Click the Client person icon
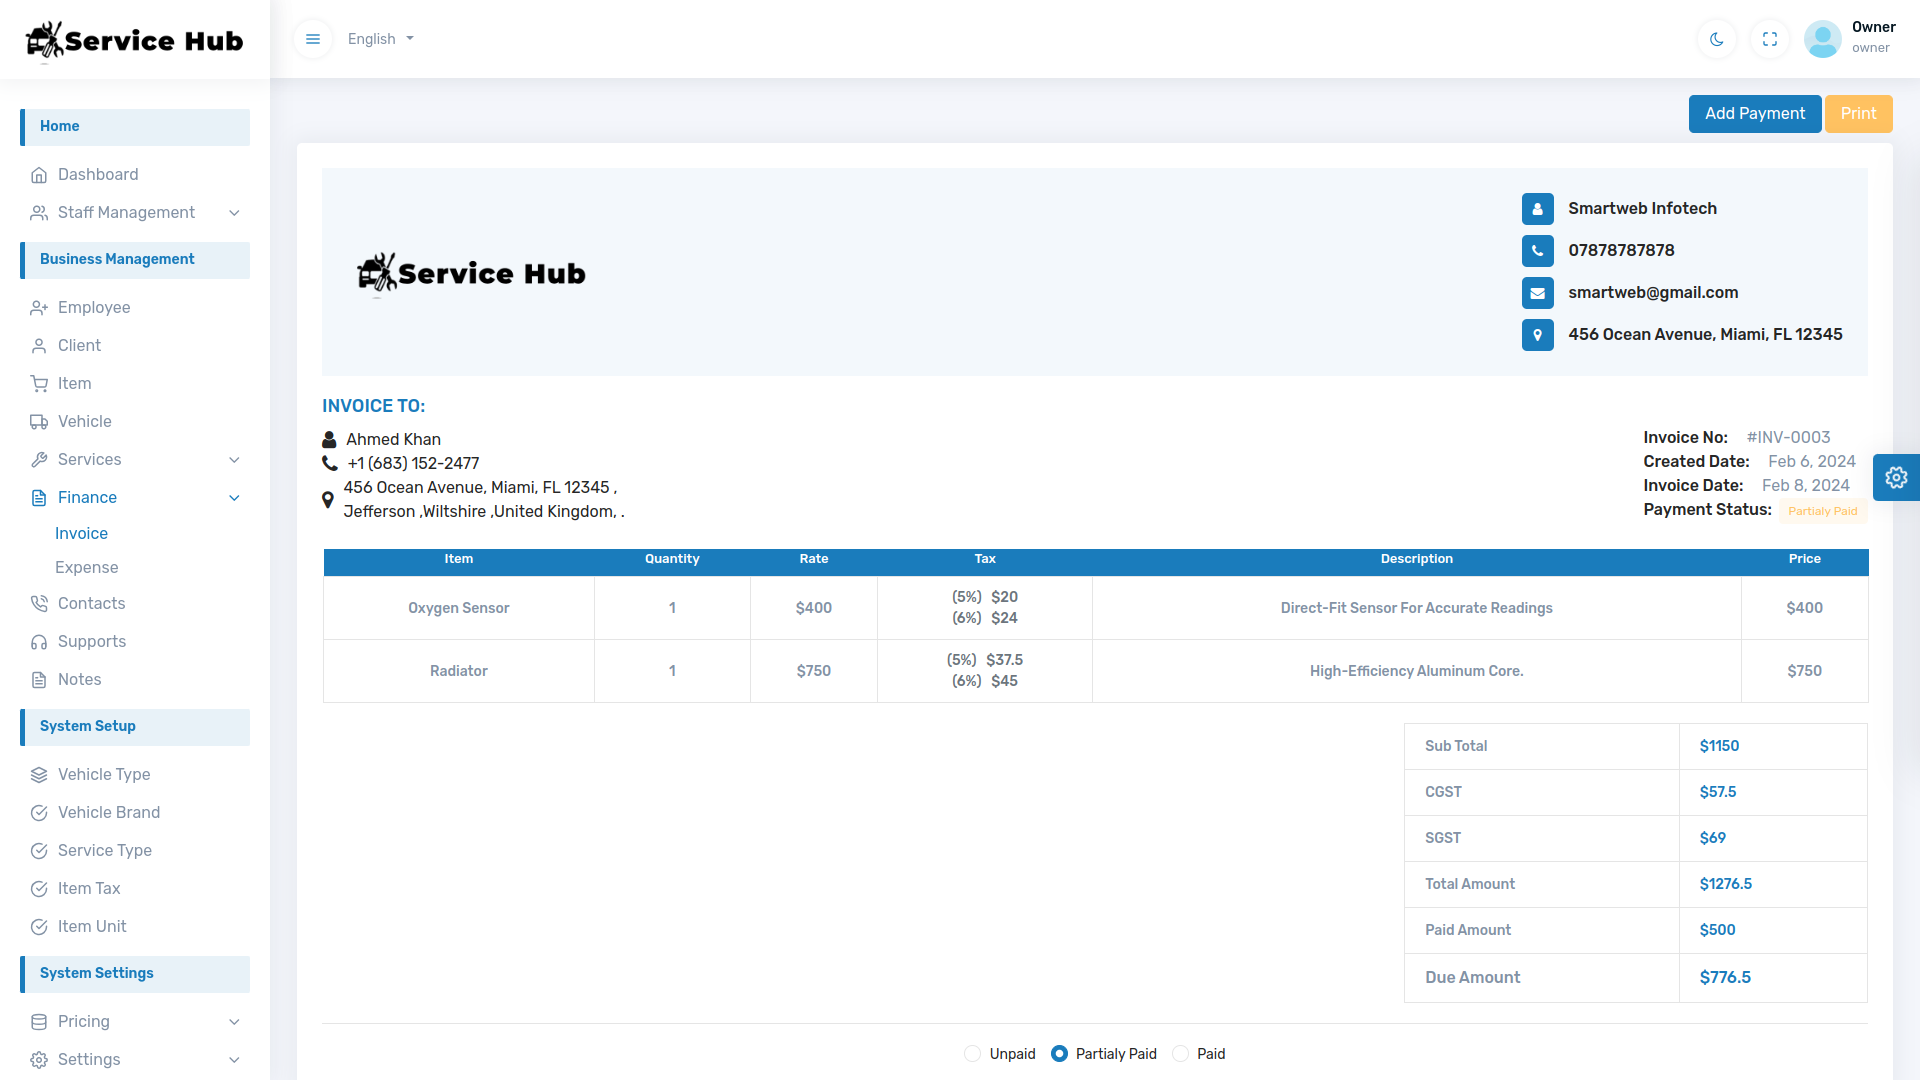The image size is (1920, 1080). point(39,346)
